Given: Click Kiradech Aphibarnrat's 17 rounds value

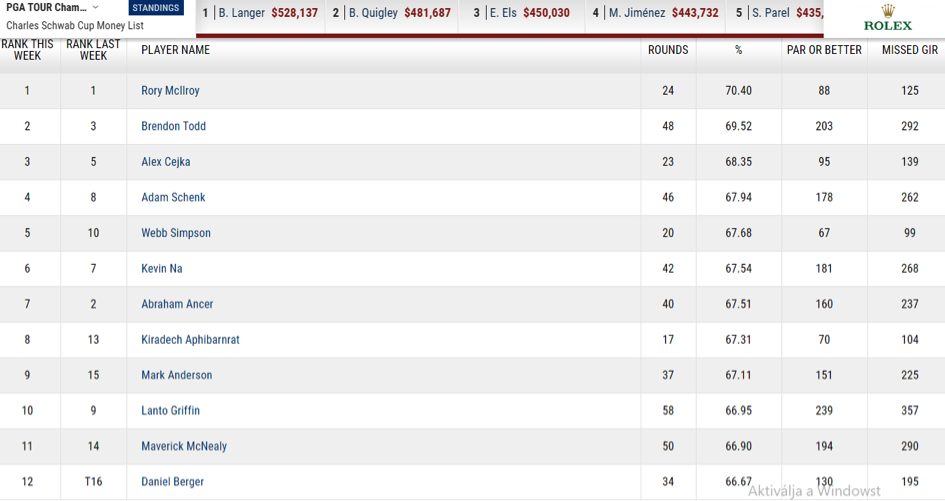Looking at the screenshot, I should 668,339.
